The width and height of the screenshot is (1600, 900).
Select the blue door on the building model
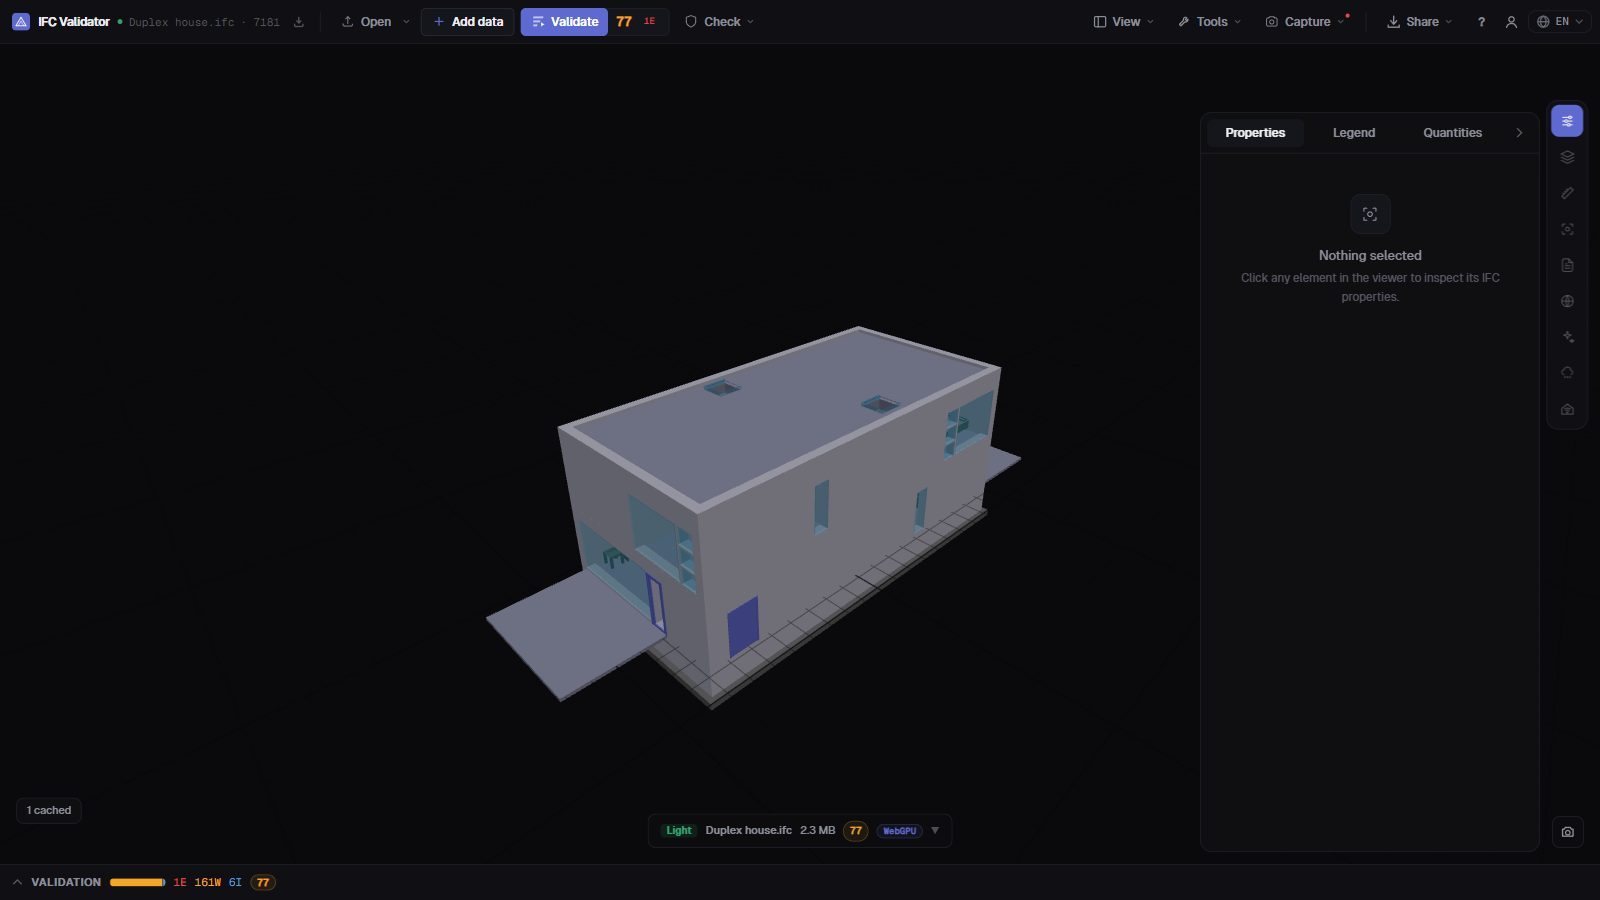tap(743, 627)
